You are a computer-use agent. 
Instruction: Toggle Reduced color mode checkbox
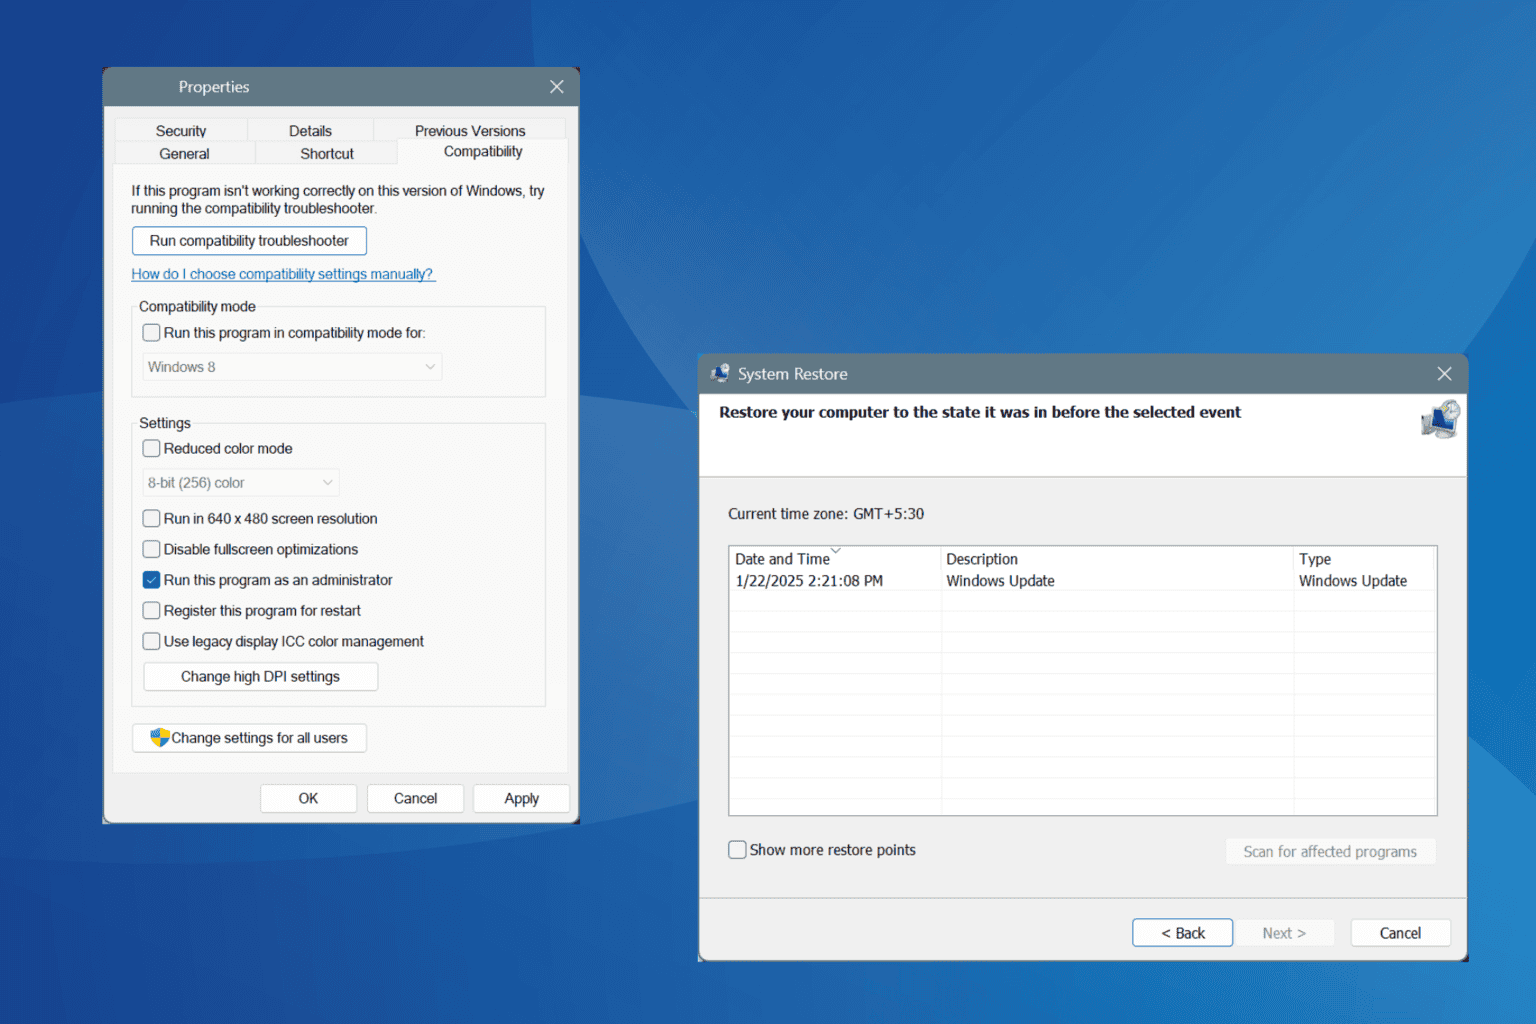[x=152, y=449]
